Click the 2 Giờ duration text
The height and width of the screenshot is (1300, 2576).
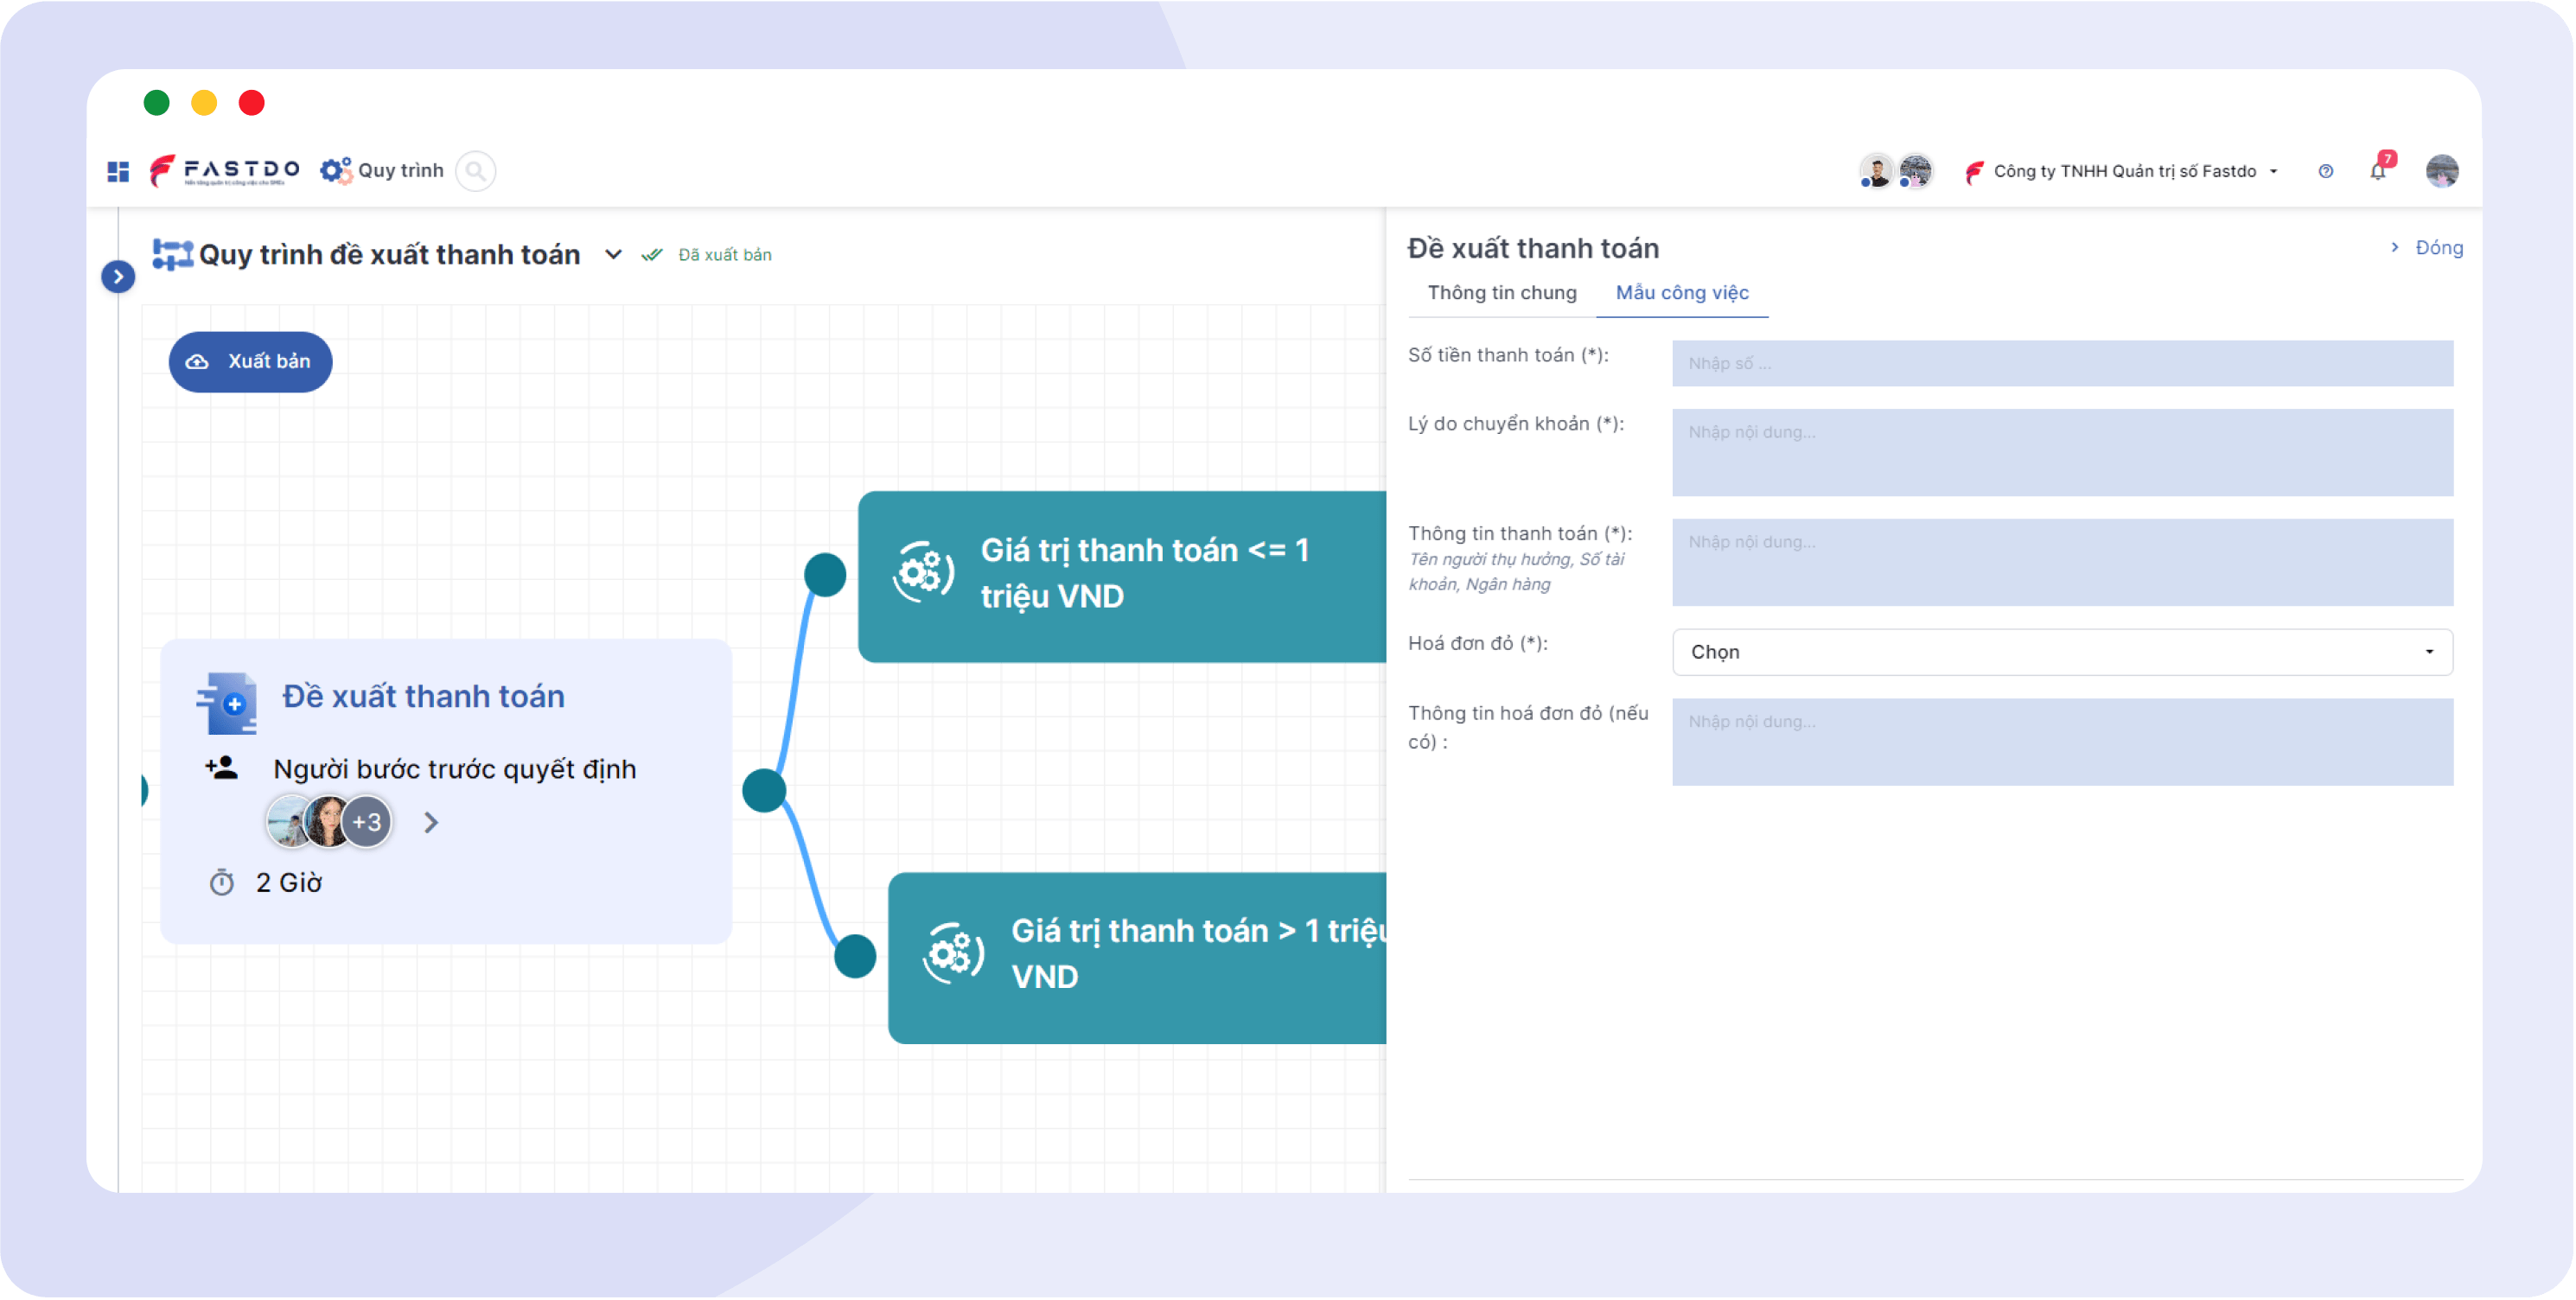tap(289, 883)
